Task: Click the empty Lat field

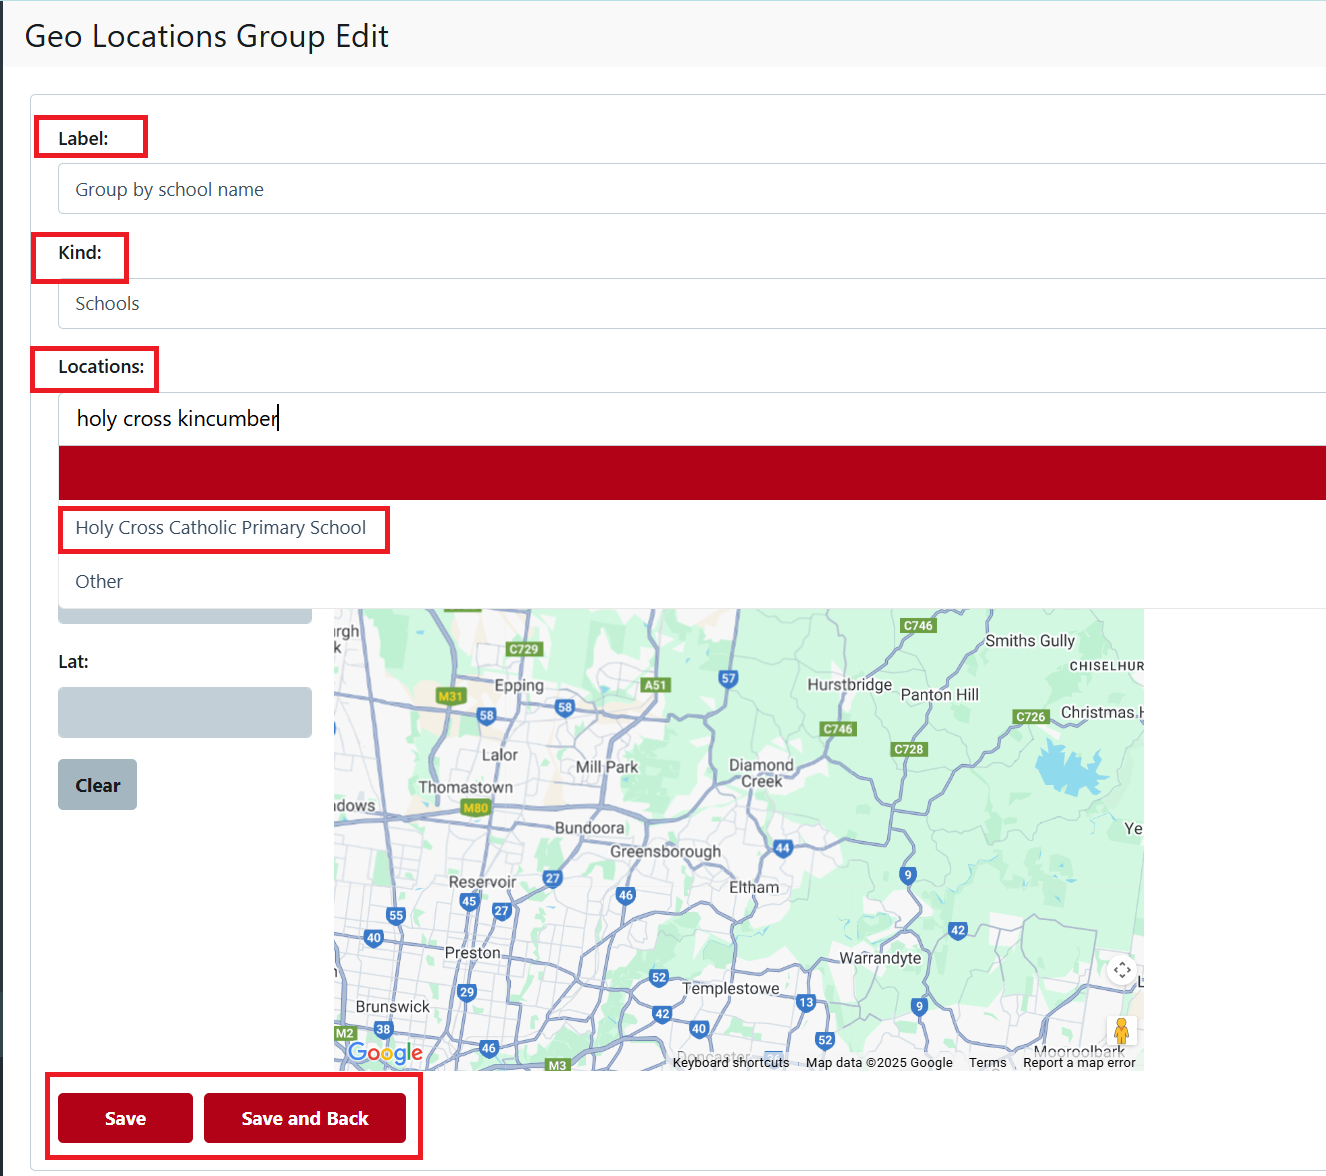Action: point(185,712)
